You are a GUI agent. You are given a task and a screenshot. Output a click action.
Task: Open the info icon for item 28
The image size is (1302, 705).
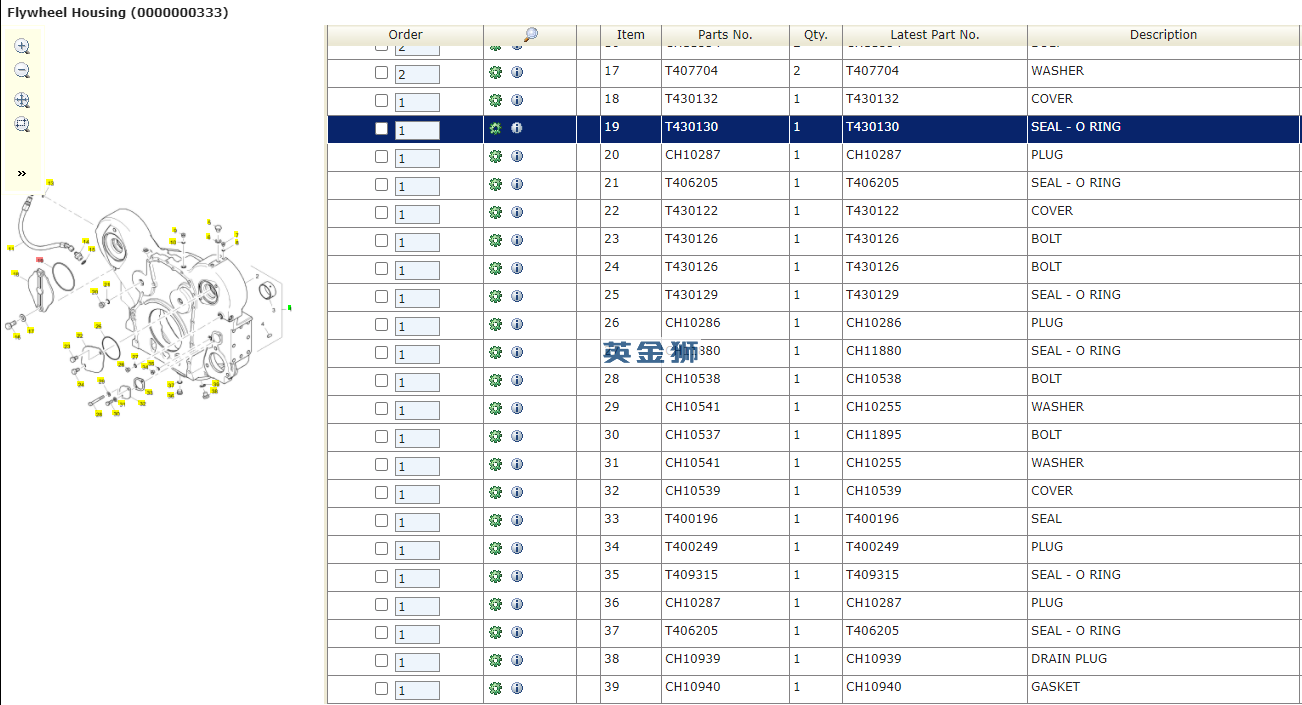tap(517, 380)
